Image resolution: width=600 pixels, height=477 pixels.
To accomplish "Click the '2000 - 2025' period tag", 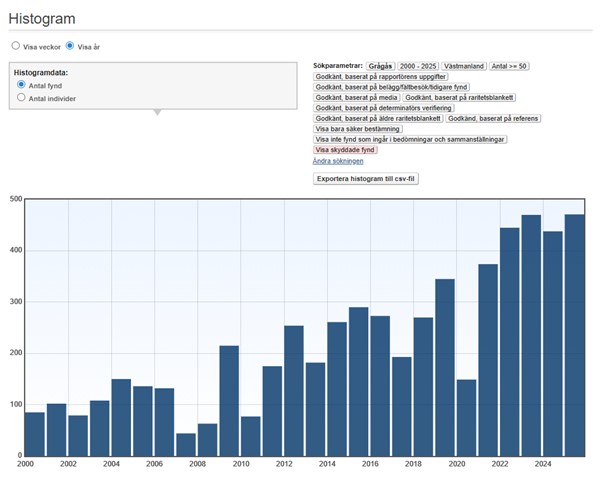I will click(420, 66).
